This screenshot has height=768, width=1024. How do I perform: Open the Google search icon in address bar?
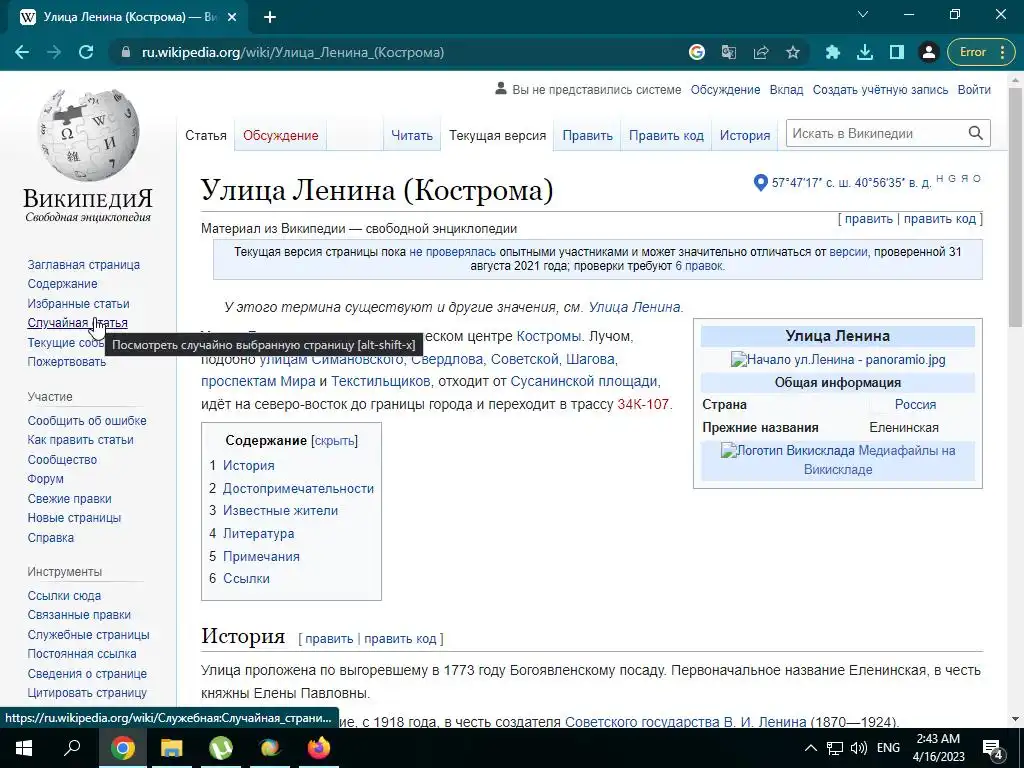697,52
